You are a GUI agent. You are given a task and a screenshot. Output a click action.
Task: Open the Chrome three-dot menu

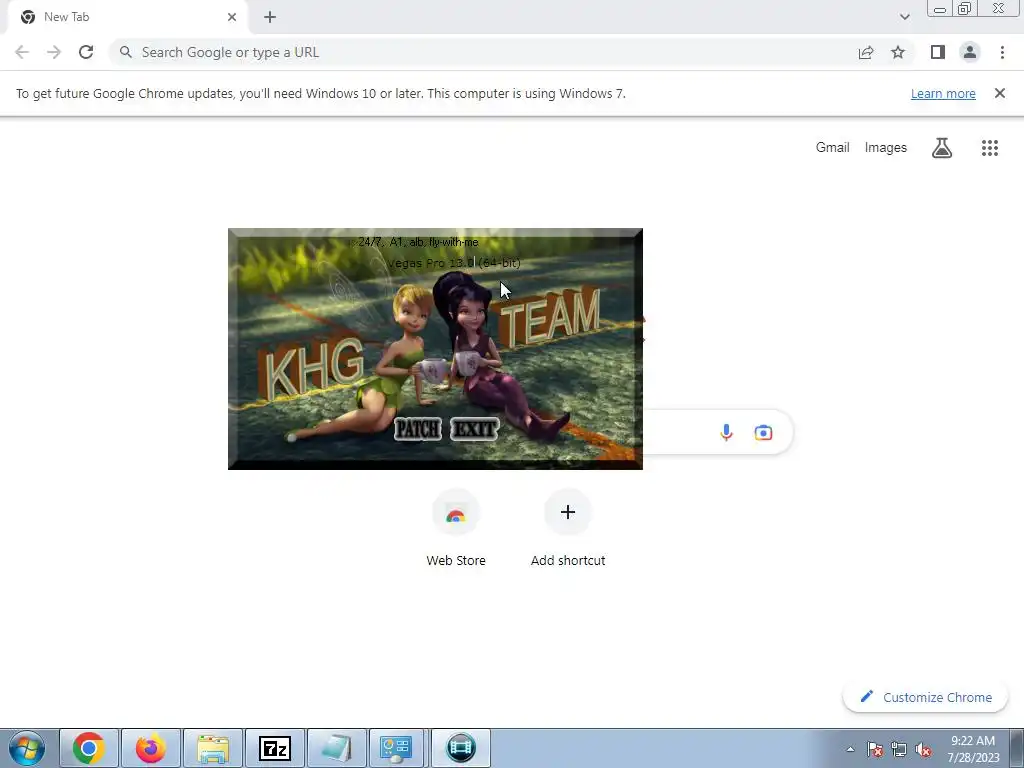click(1002, 52)
